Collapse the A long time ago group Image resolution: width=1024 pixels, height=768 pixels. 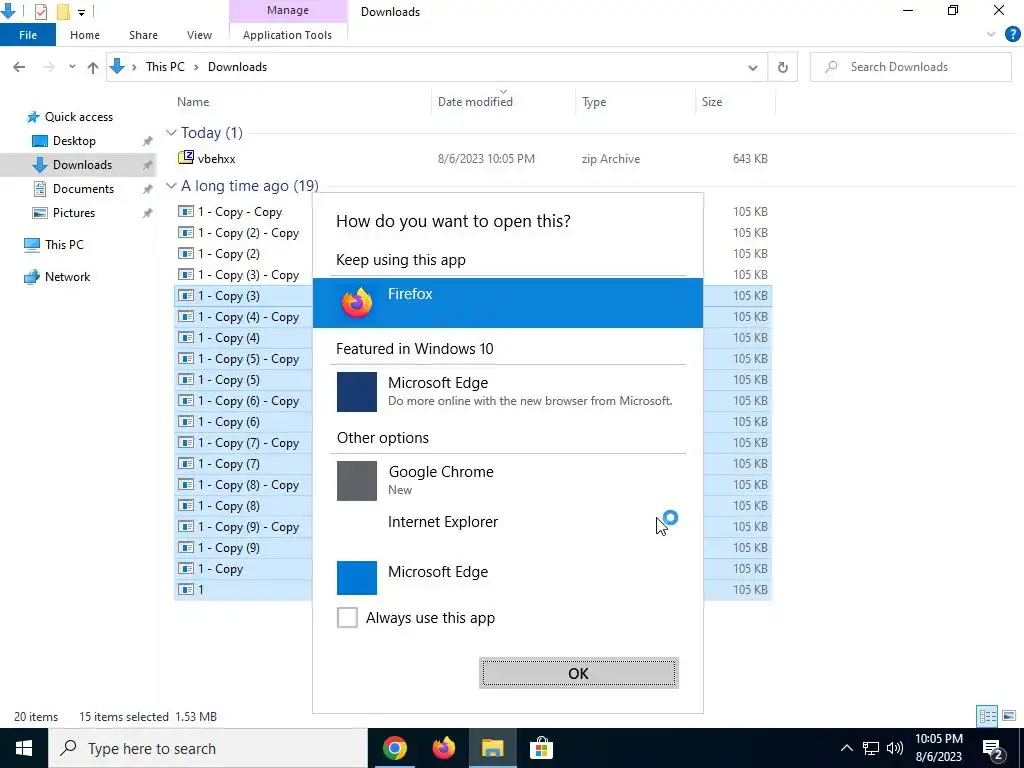(171, 186)
